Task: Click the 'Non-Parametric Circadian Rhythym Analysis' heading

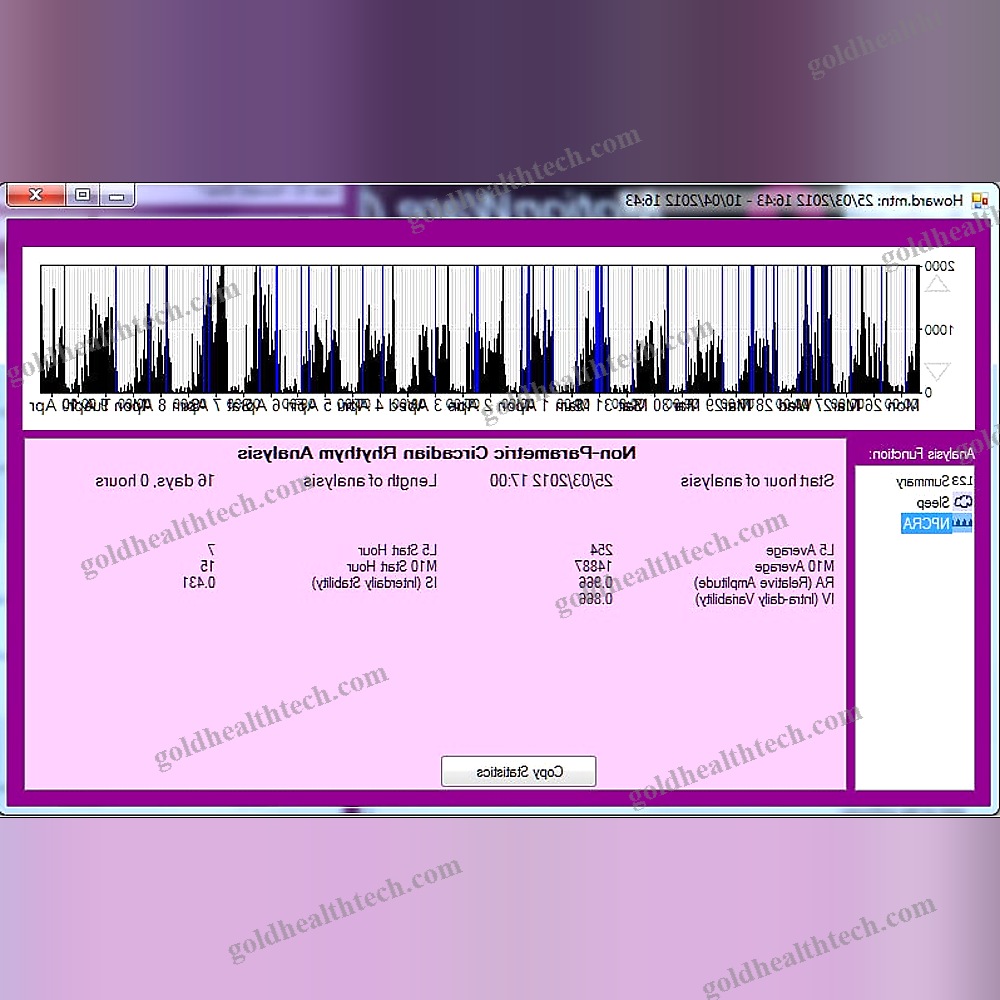Action: point(436,453)
